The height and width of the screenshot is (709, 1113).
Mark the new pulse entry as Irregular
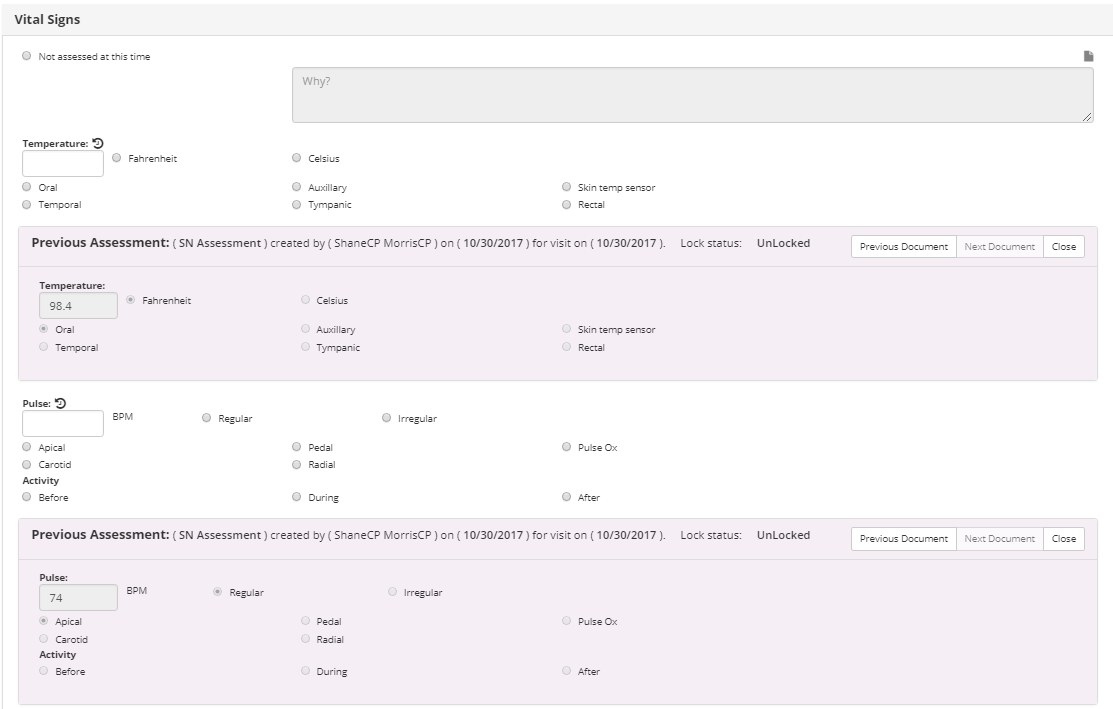click(386, 418)
